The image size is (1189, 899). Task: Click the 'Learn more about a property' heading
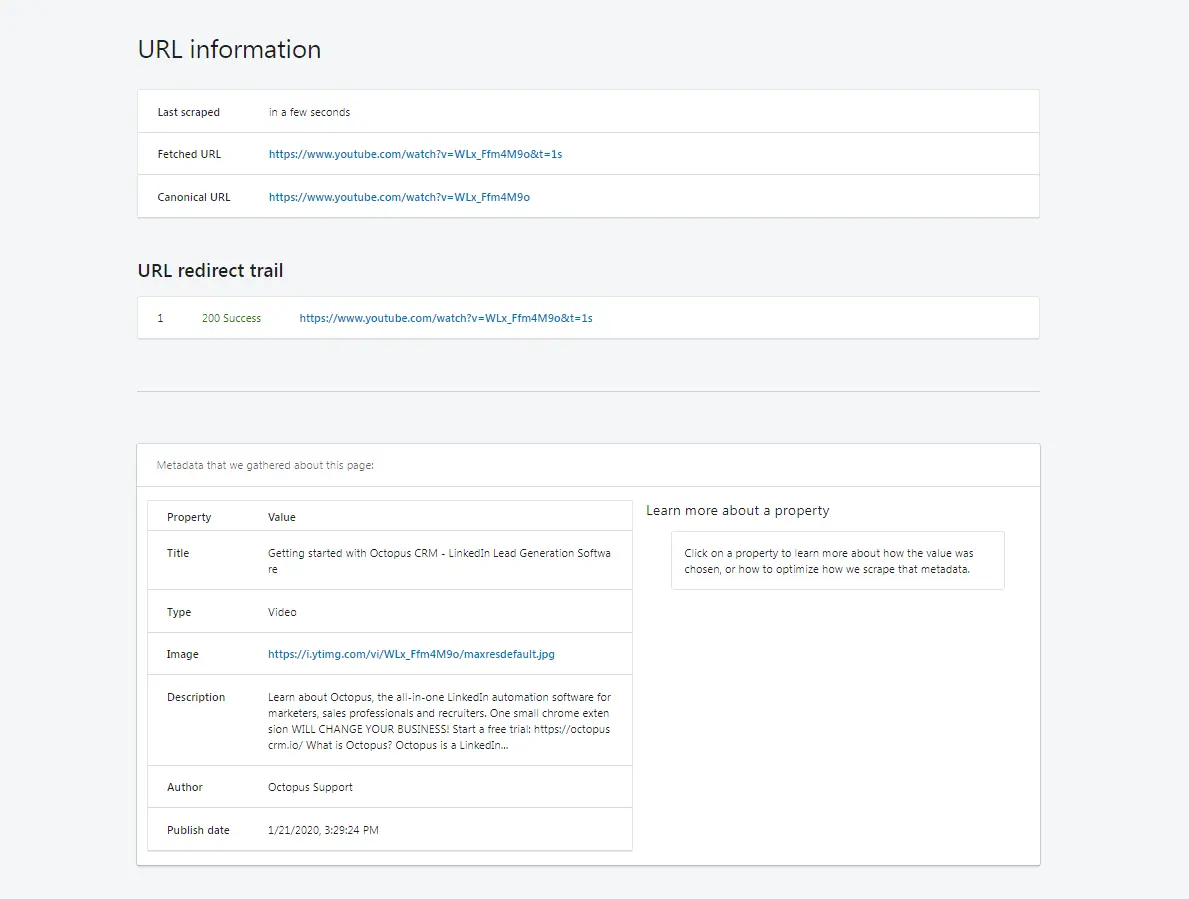pos(738,510)
